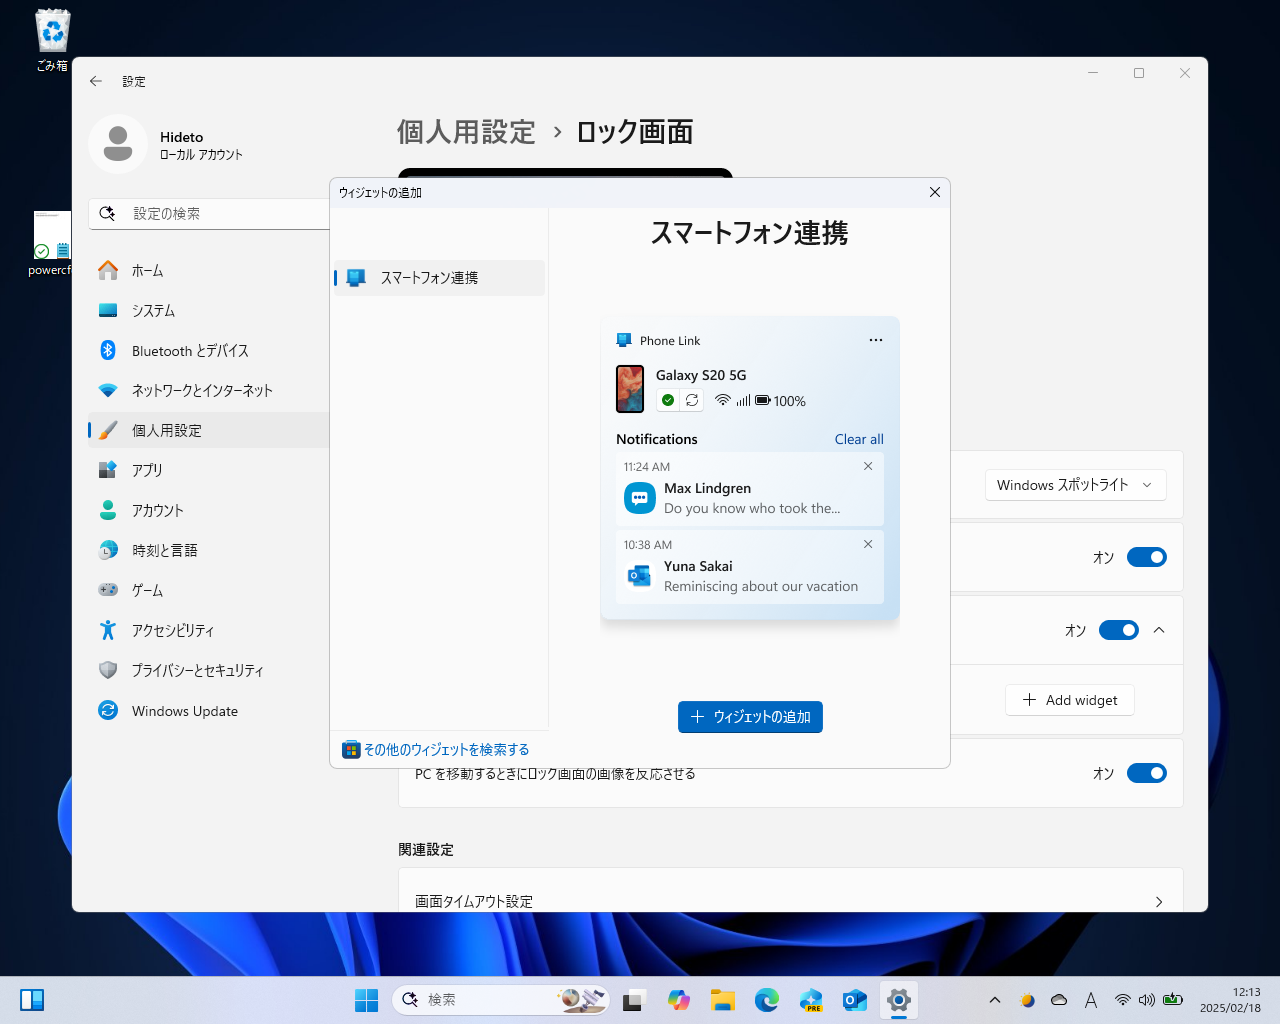This screenshot has width=1280, height=1024.
Task: Clear all notifications via Clear all link
Action: [859, 439]
